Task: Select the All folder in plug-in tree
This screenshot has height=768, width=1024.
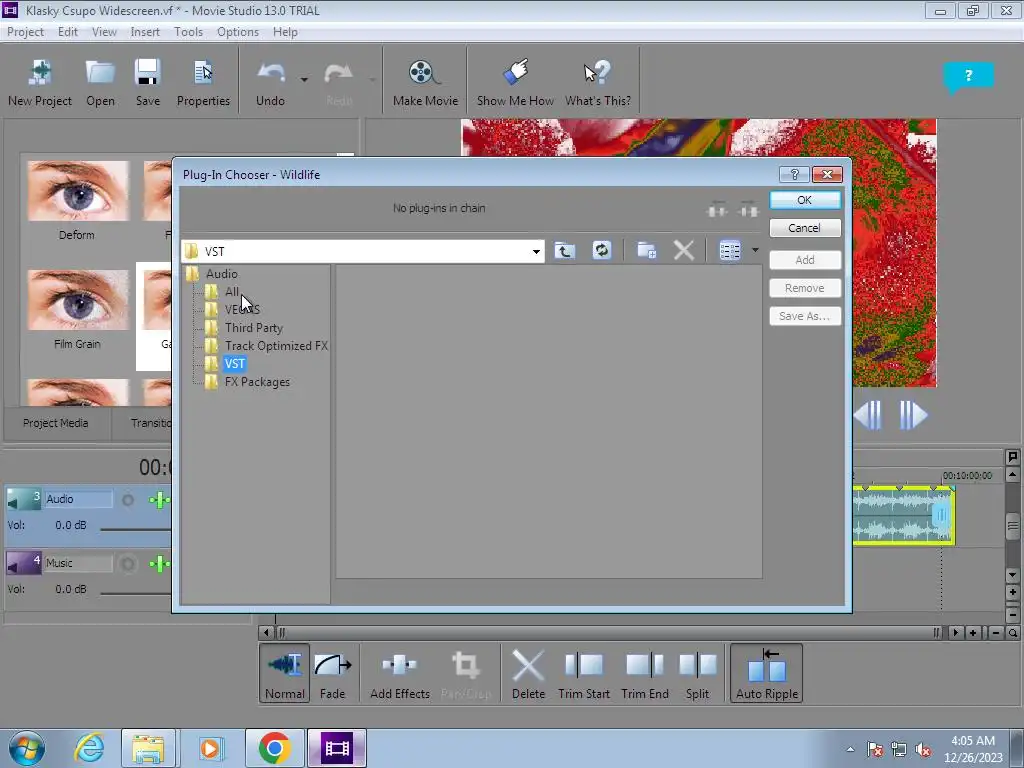Action: (x=232, y=291)
